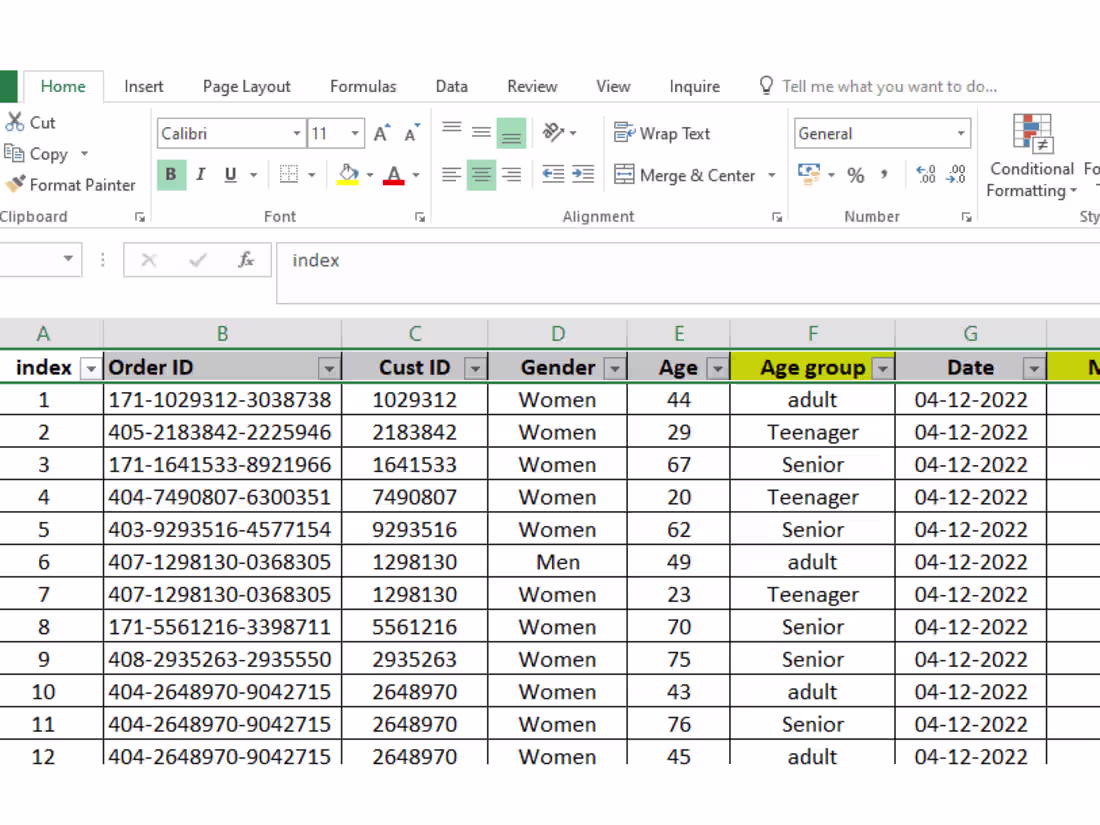Image resolution: width=1100 pixels, height=825 pixels.
Task: Toggle Bold formatting
Action: 171,174
